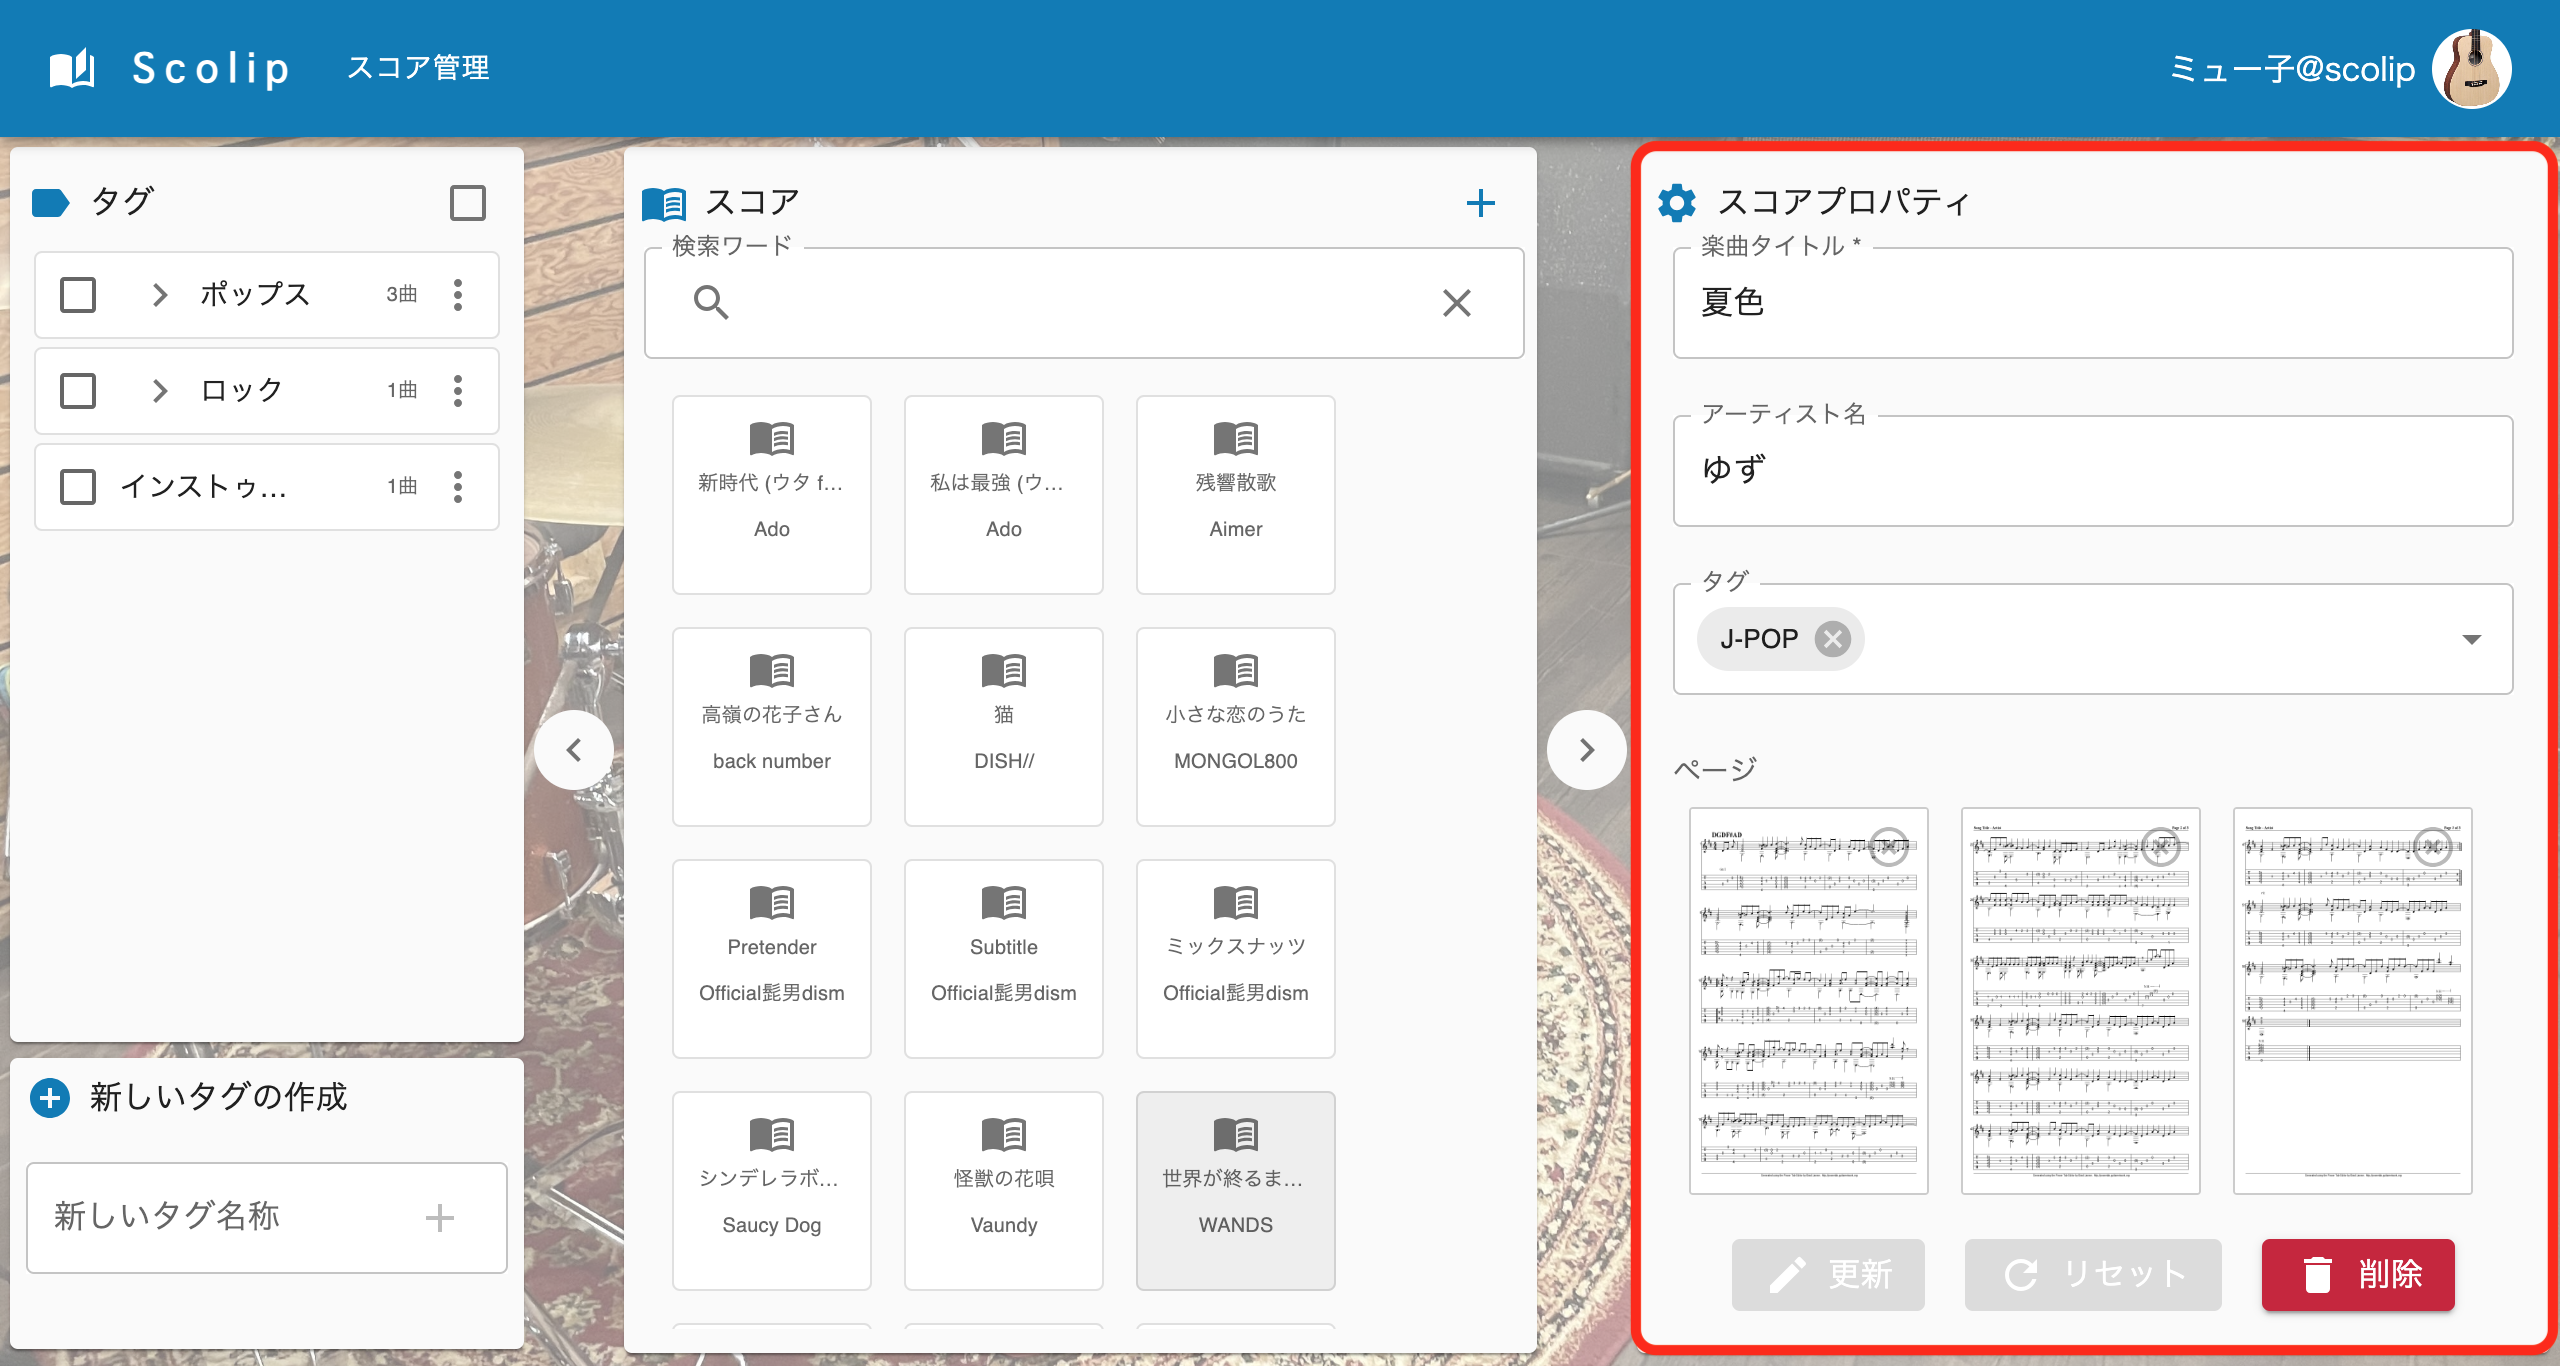This screenshot has height=1366, width=2560.
Task: Click the right arrow panel navigation button
Action: pos(1586,750)
